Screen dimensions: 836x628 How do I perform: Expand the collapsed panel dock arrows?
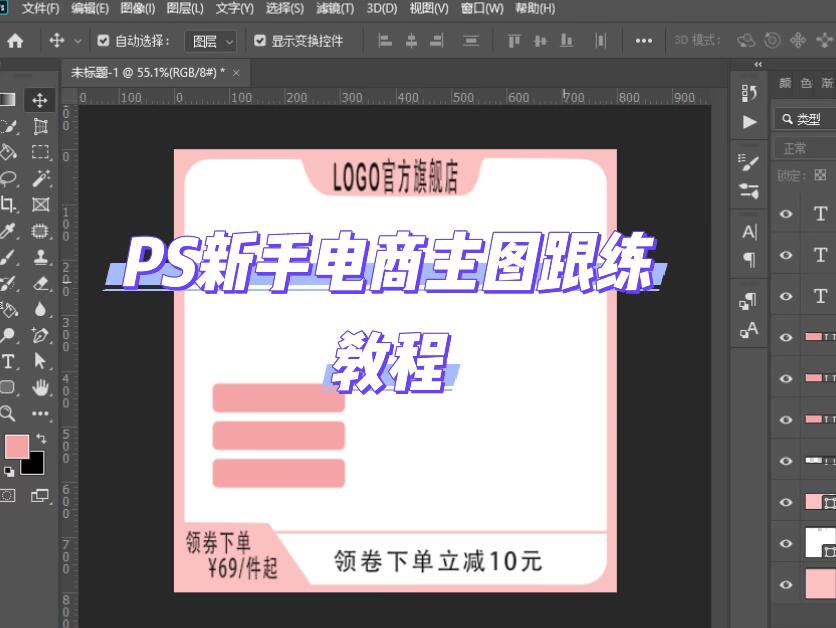pos(758,65)
